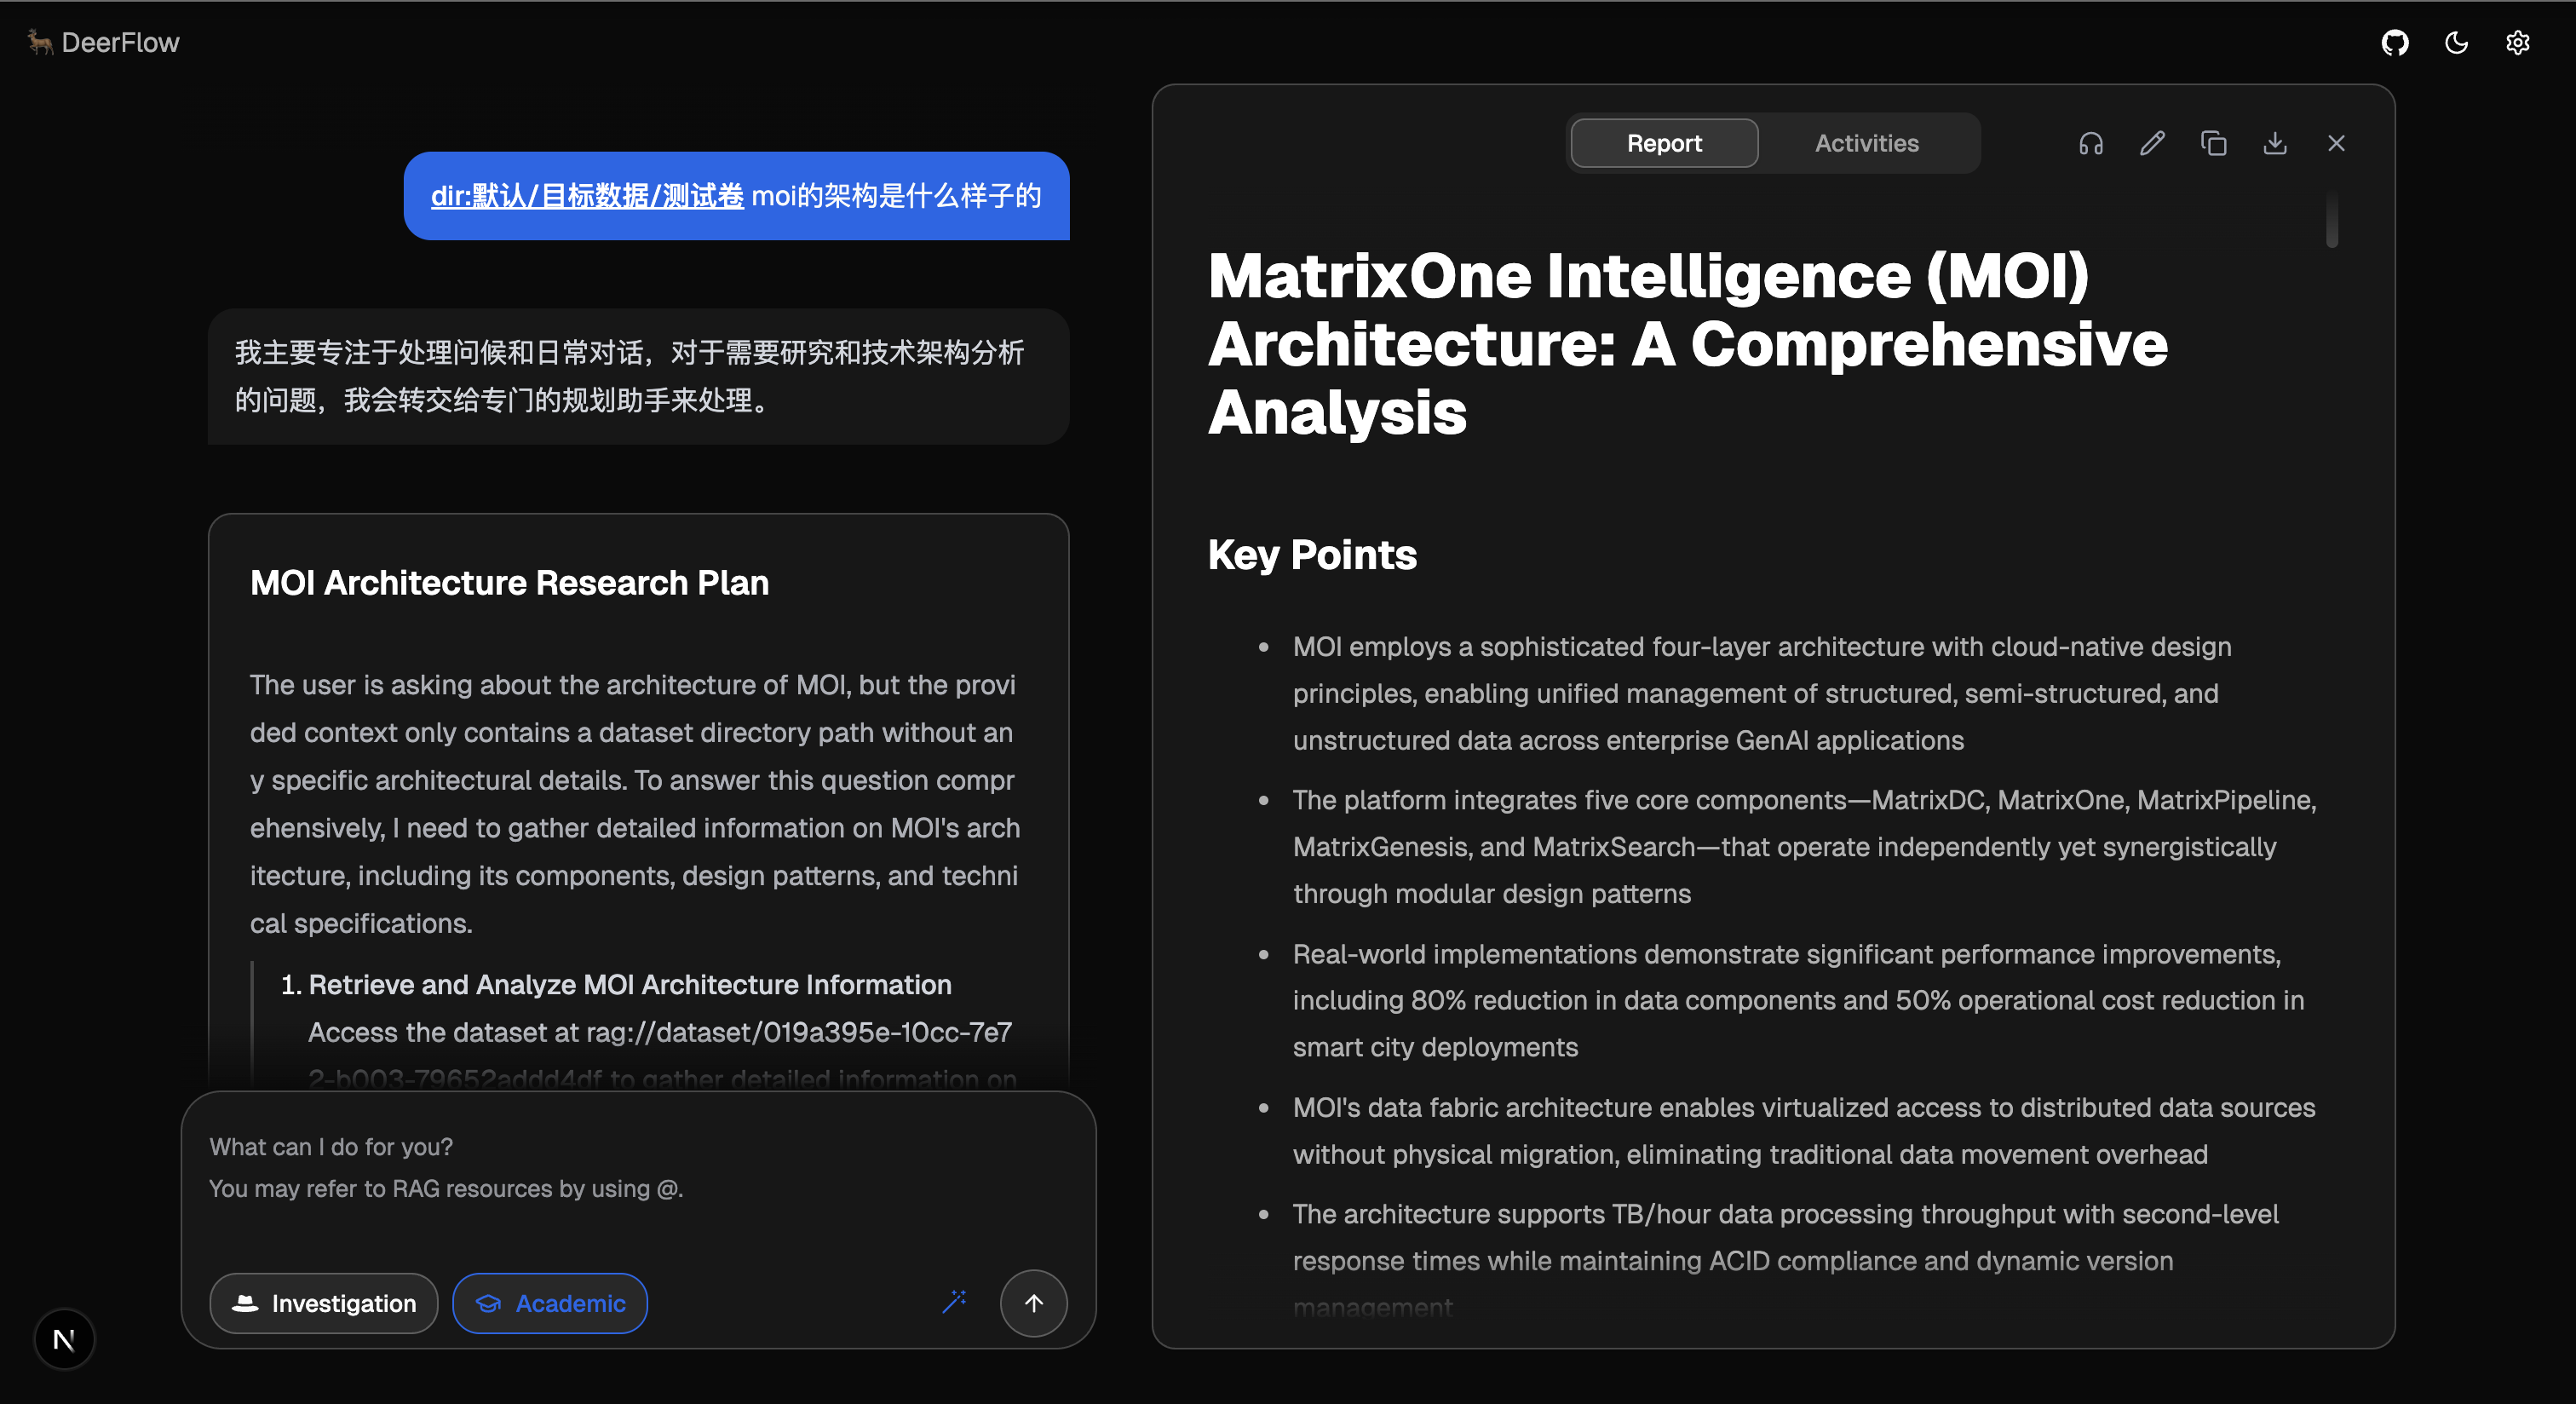
Task: Copy the report to clipboard
Action: click(x=2214, y=143)
